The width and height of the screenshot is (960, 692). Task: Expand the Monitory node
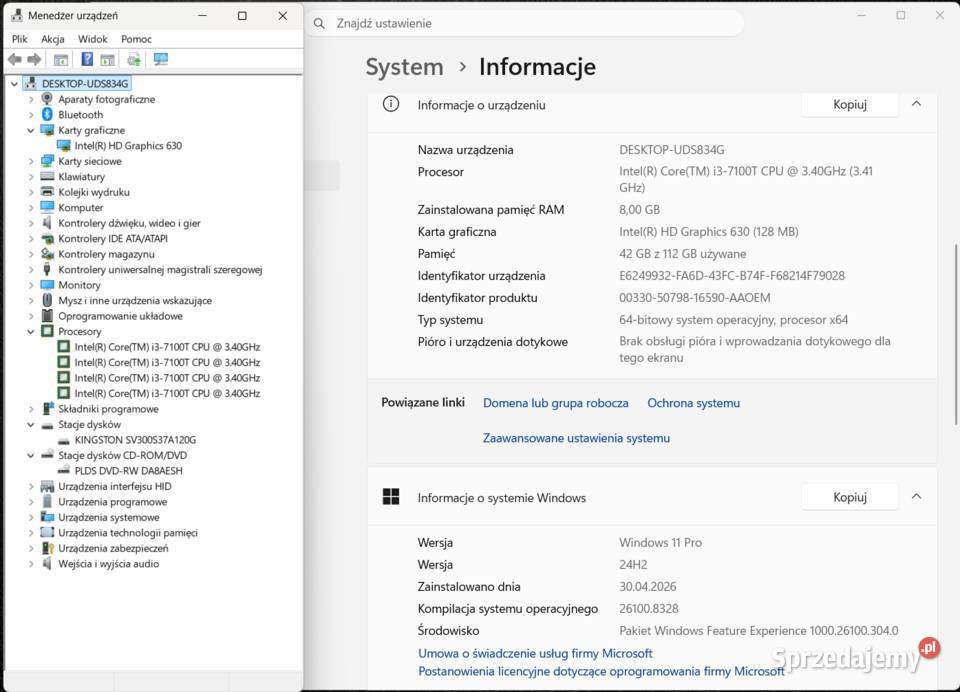[x=31, y=285]
